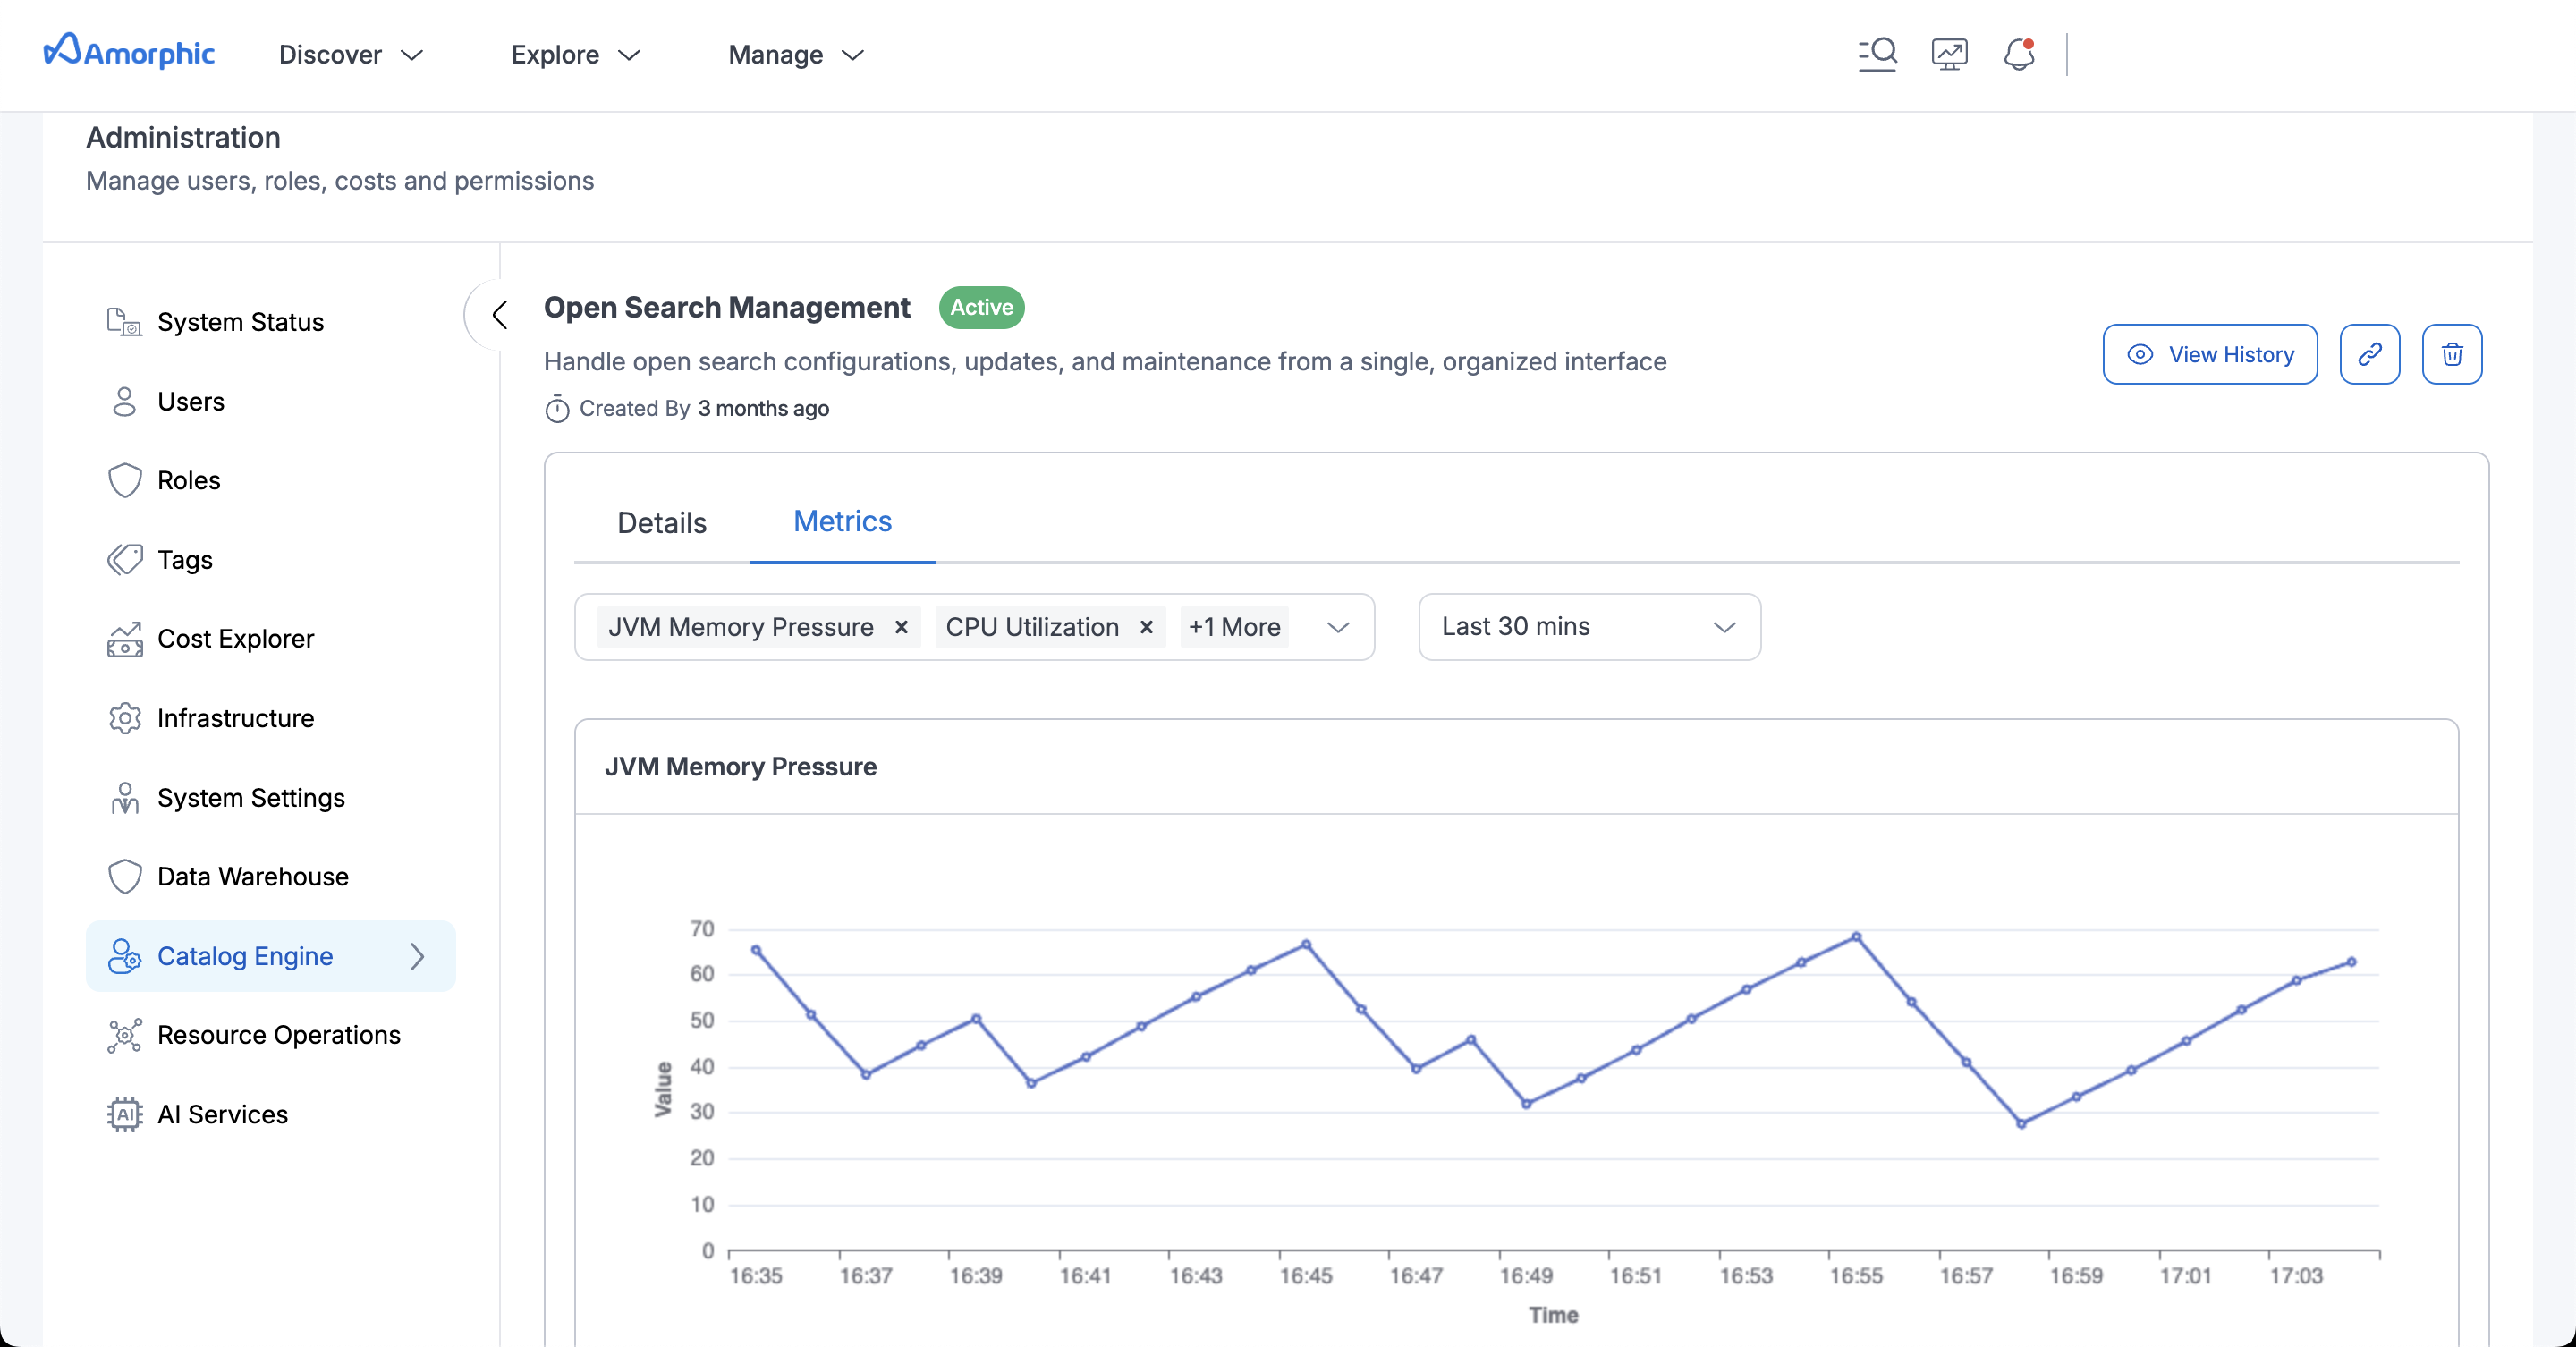The image size is (2576, 1347).
Task: Remove the JVM Memory Pressure chip
Action: (901, 627)
